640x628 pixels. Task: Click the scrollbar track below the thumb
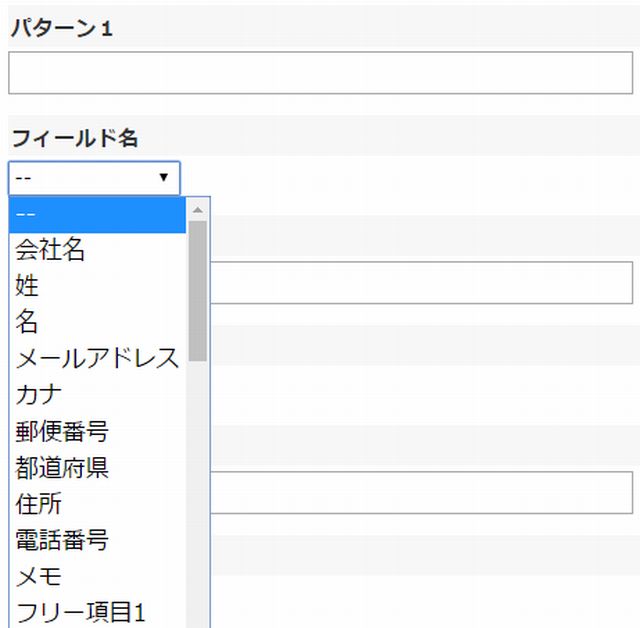pos(198,494)
